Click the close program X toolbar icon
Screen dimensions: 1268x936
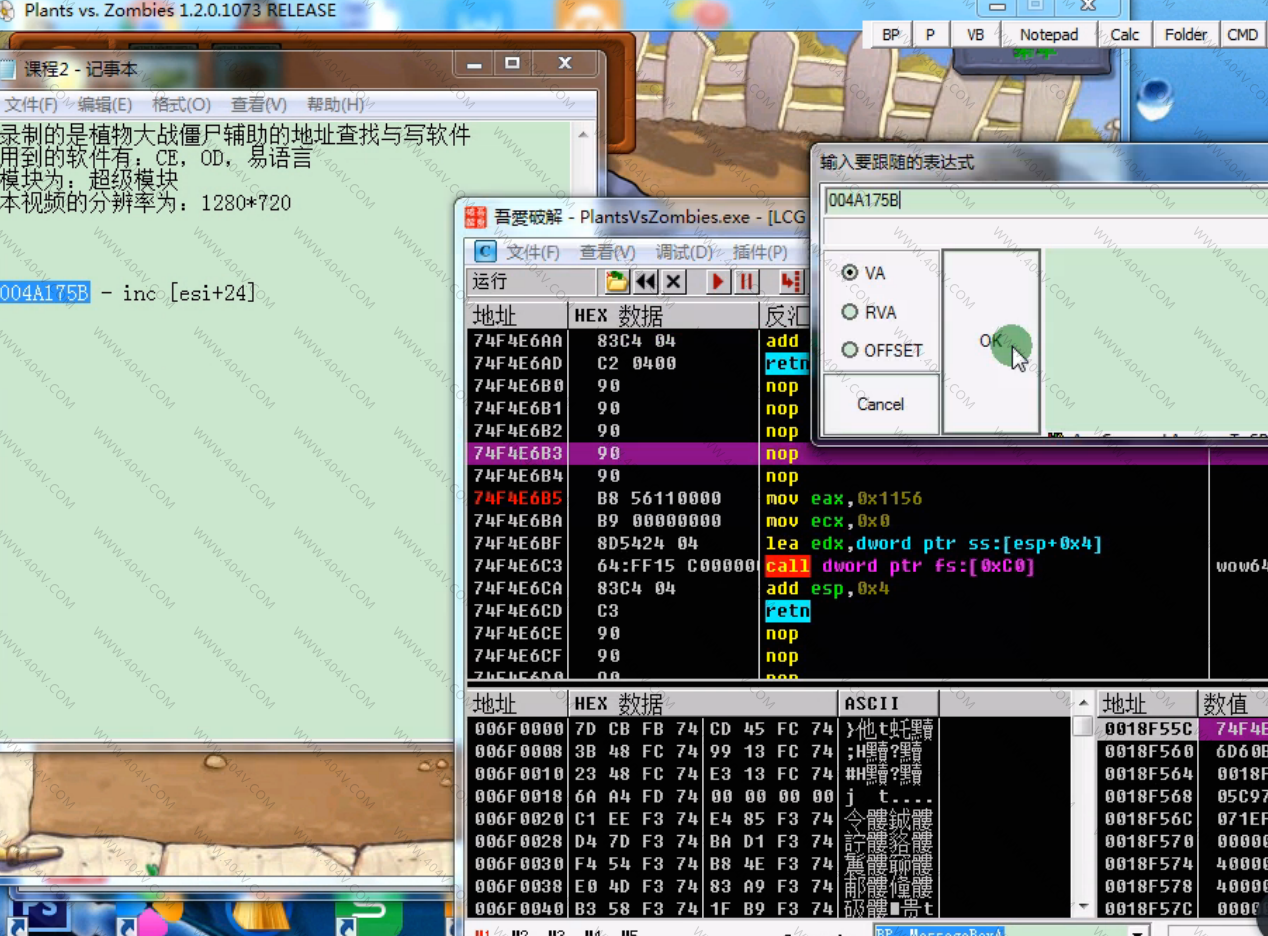click(x=674, y=282)
